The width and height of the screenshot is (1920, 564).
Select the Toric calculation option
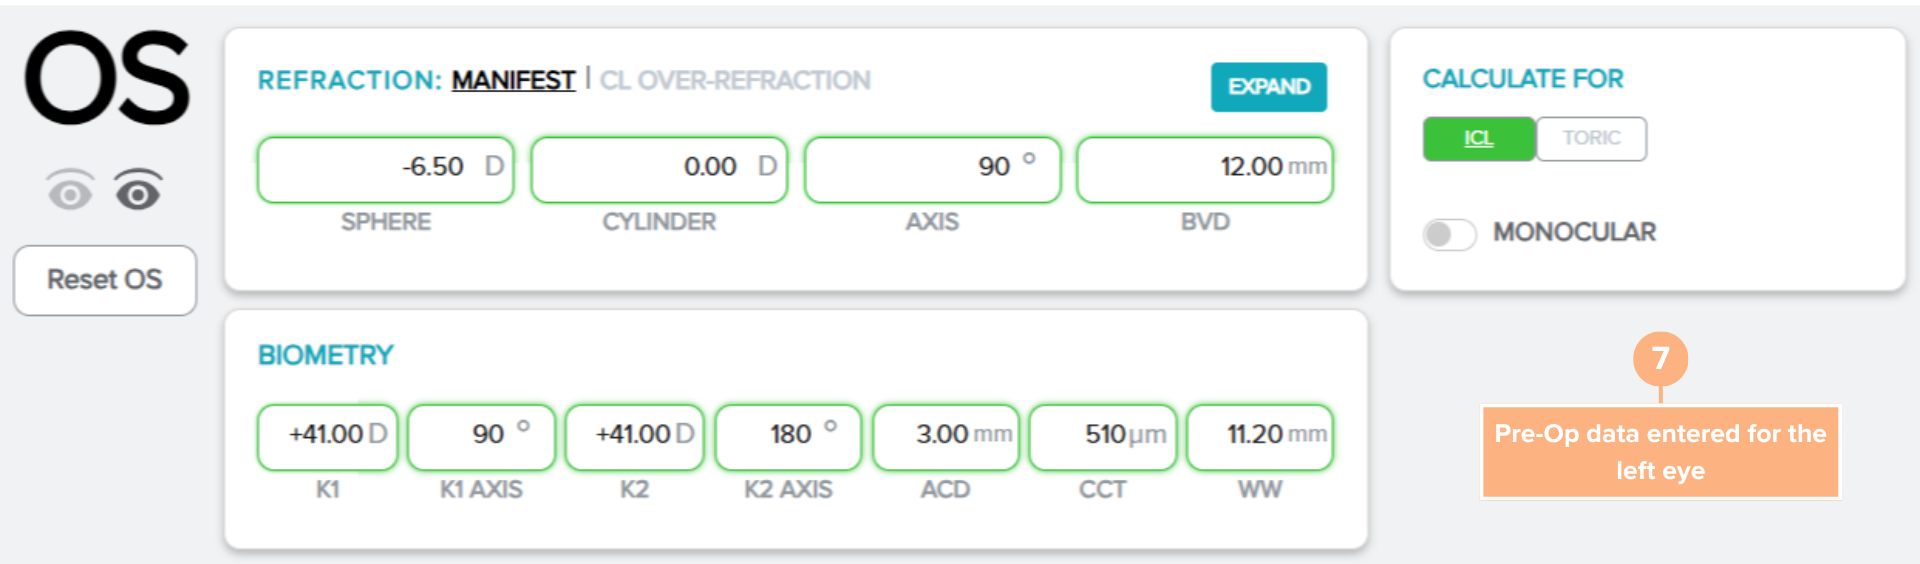[x=1591, y=139]
